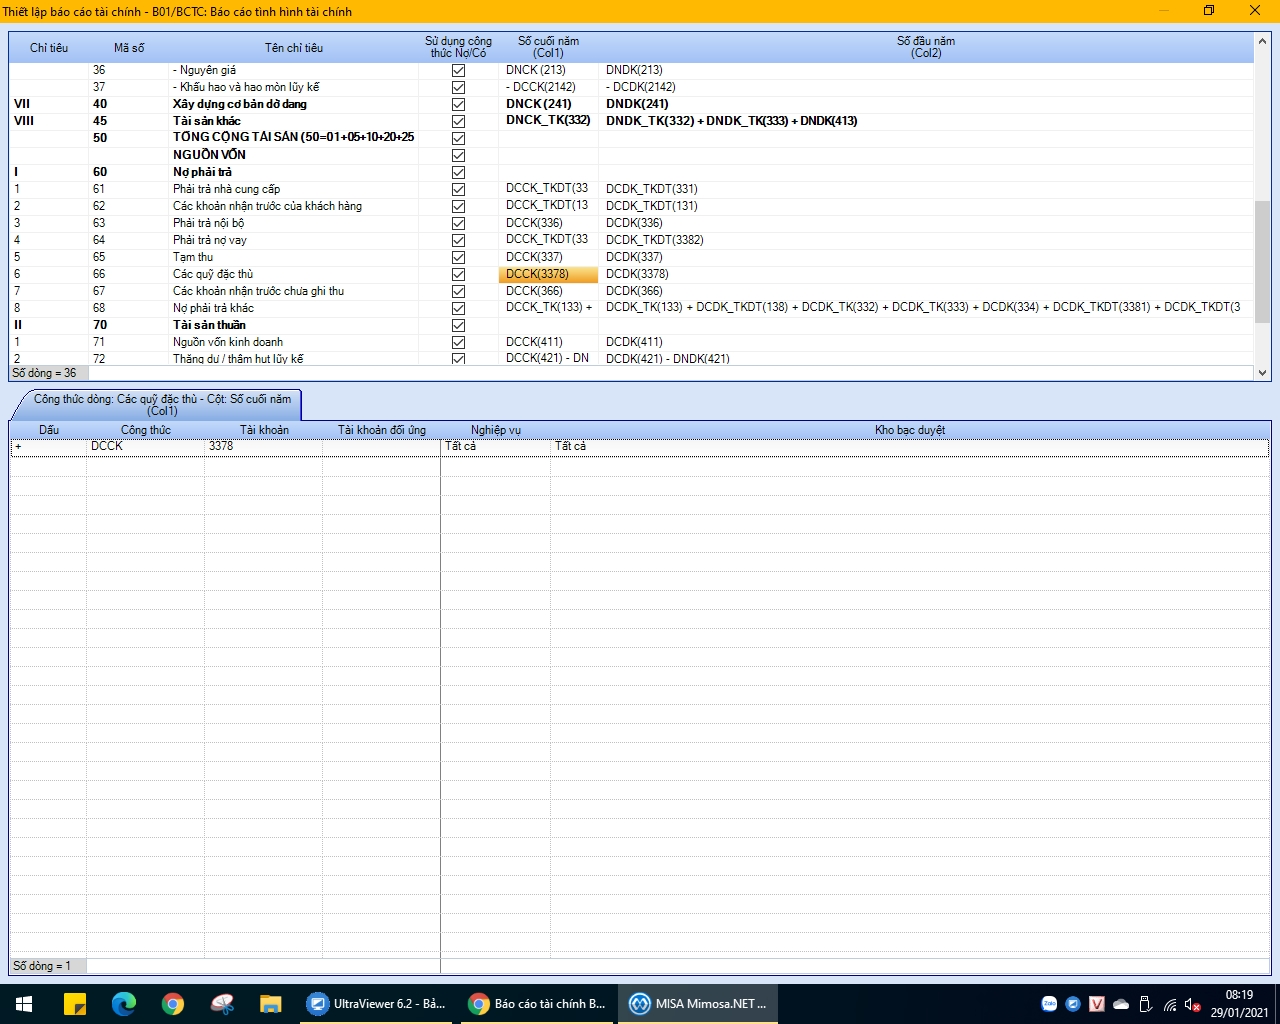Open Zalo from the system tray
This screenshot has width=1280, height=1024.
click(1049, 1004)
